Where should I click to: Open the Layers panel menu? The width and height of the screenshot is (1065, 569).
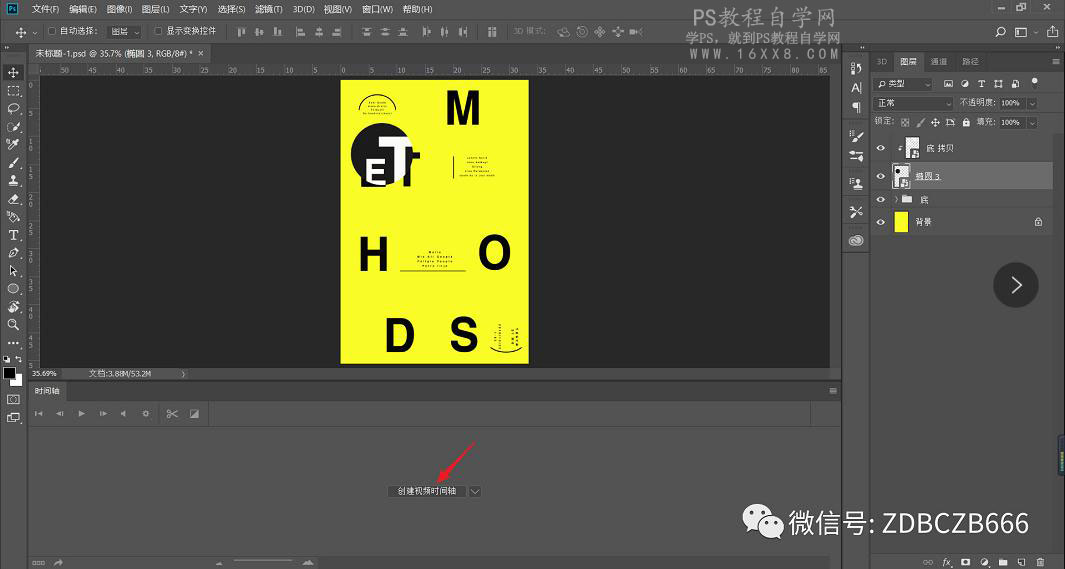(x=1056, y=61)
